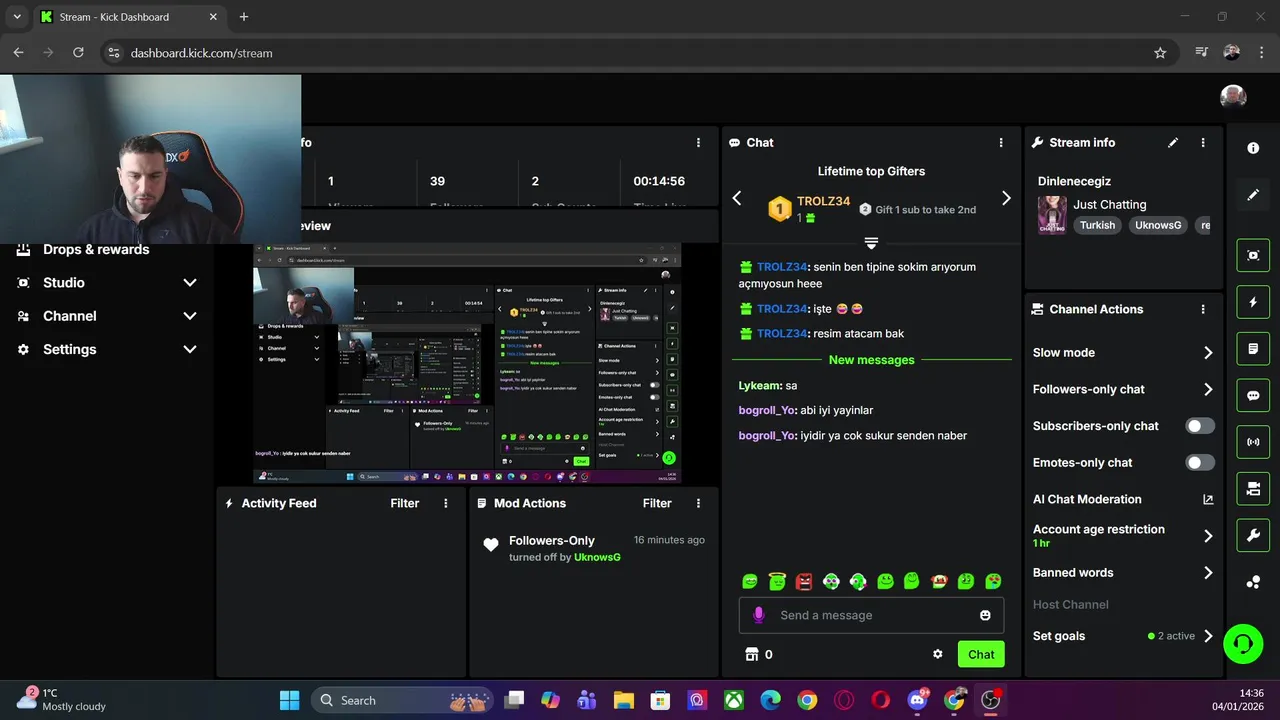Insert the first green smiling emote
The image size is (1280, 720).
(750, 580)
